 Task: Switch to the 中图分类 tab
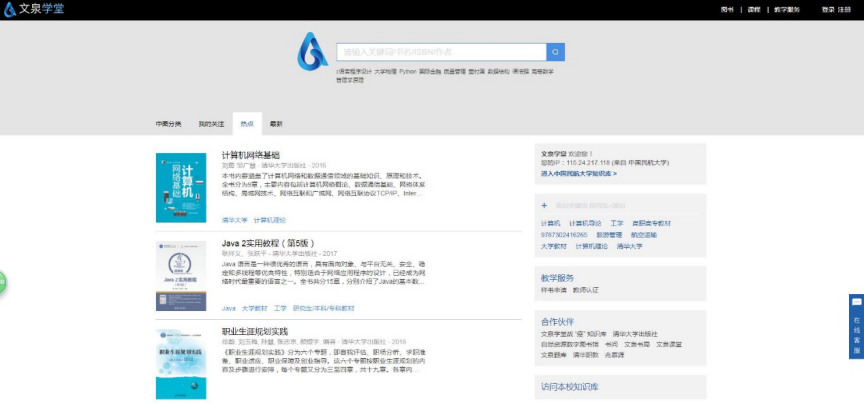(x=168, y=124)
